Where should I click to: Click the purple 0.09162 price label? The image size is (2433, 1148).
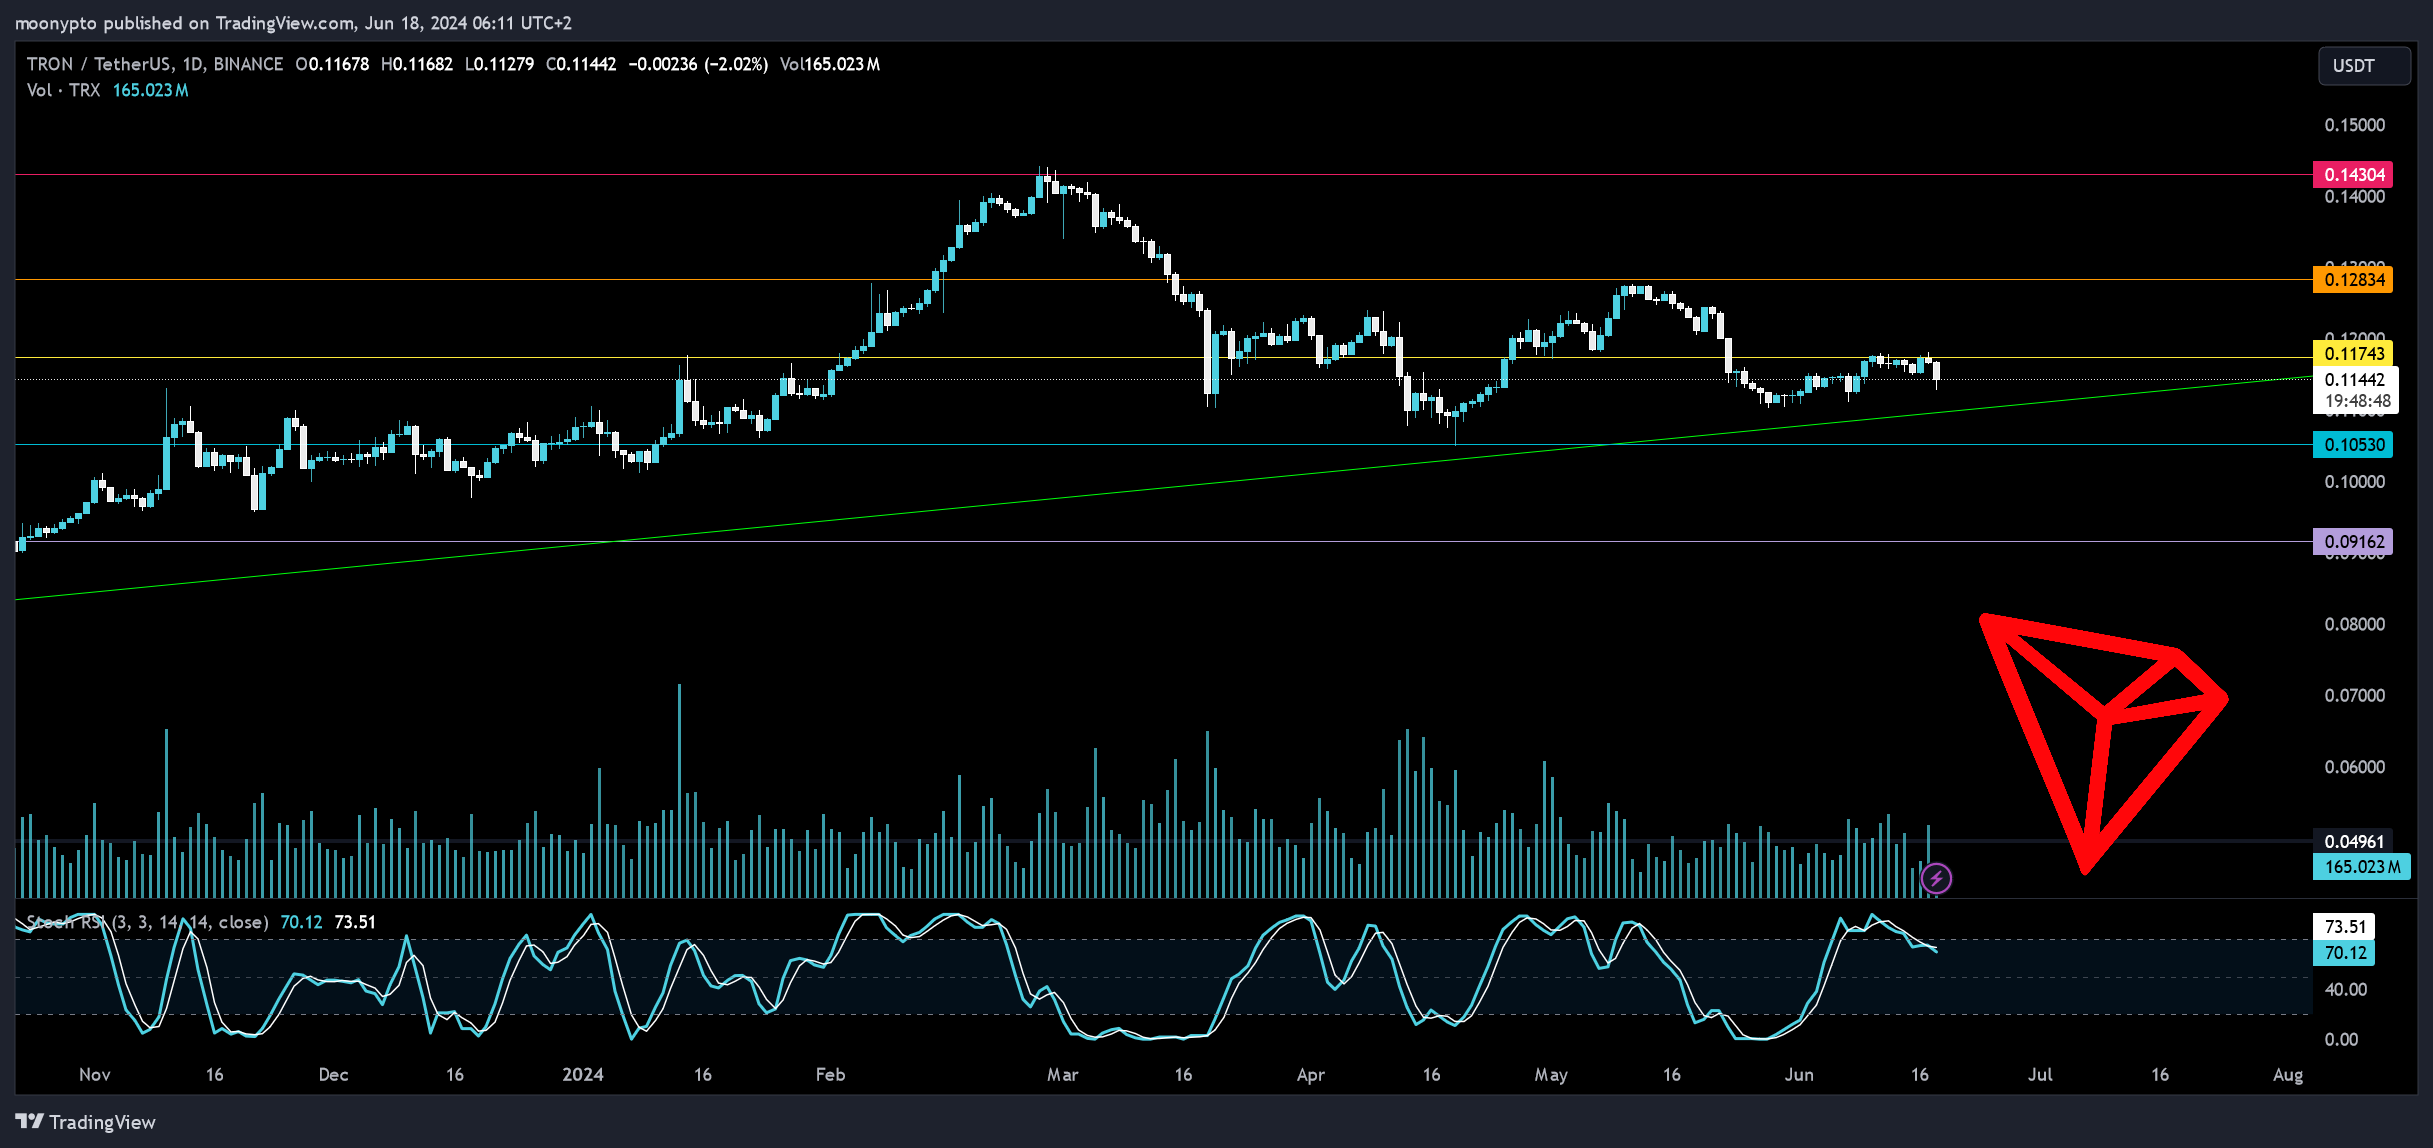[2353, 541]
